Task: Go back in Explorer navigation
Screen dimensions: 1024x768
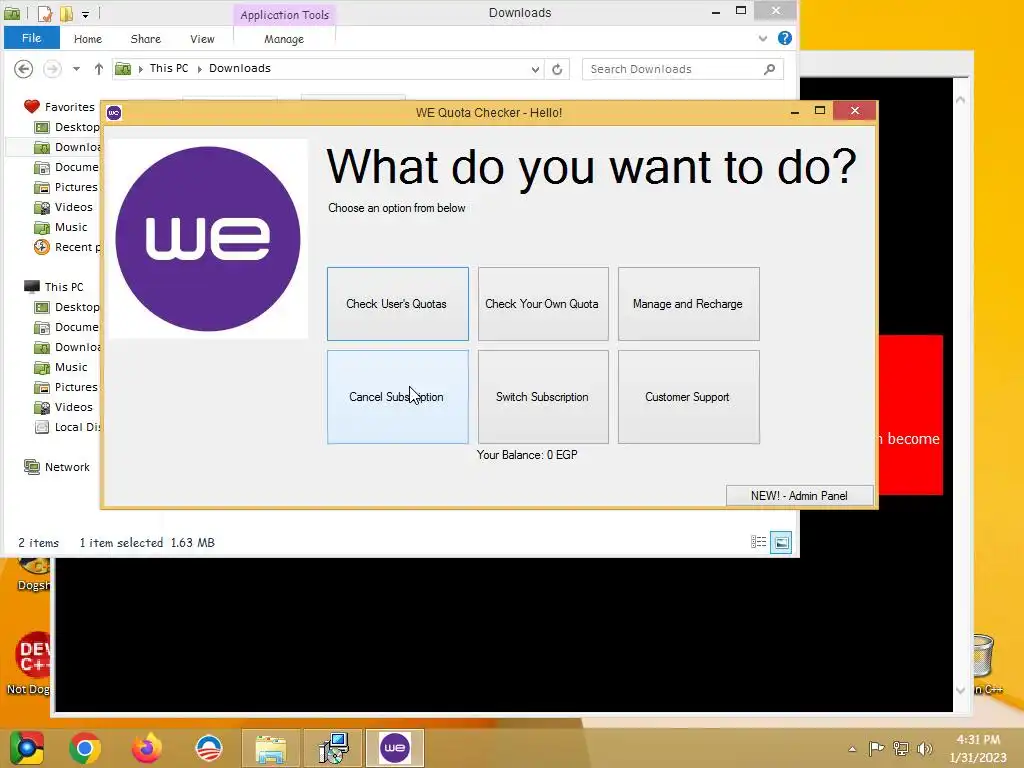Action: (24, 69)
